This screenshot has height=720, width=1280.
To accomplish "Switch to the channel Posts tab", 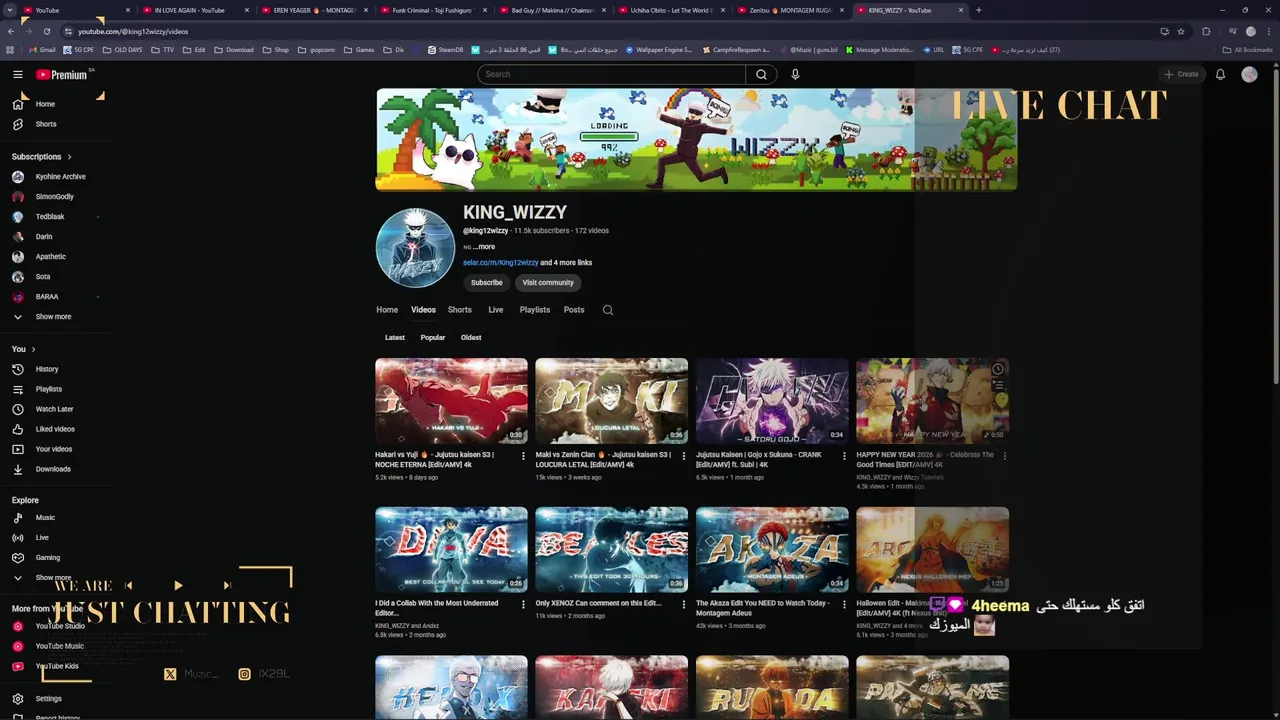I will coord(574,310).
